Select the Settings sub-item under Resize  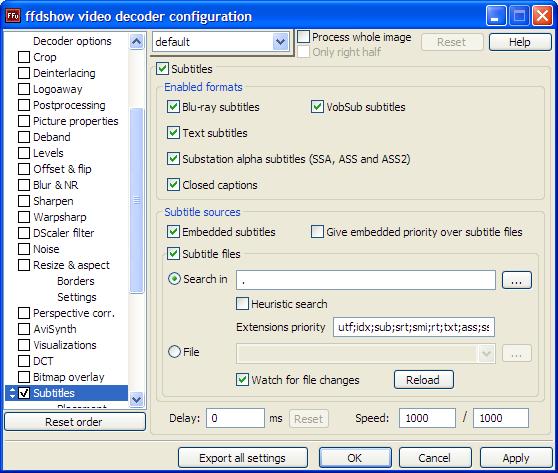pos(77,297)
